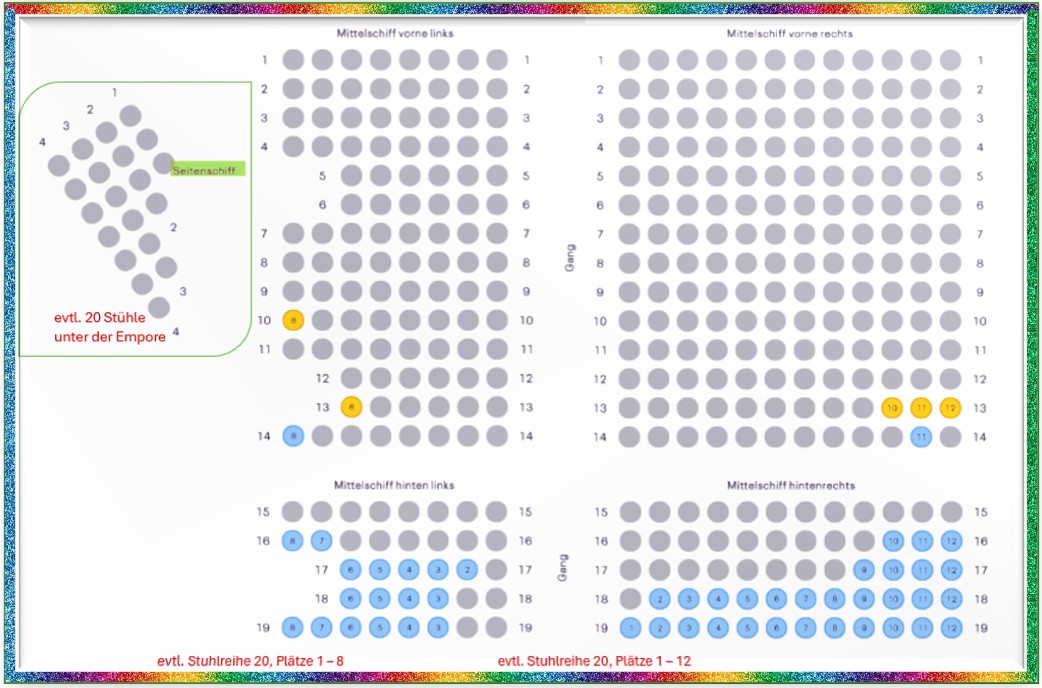Click a yellow reserved seat under der Empore note

click(293, 320)
